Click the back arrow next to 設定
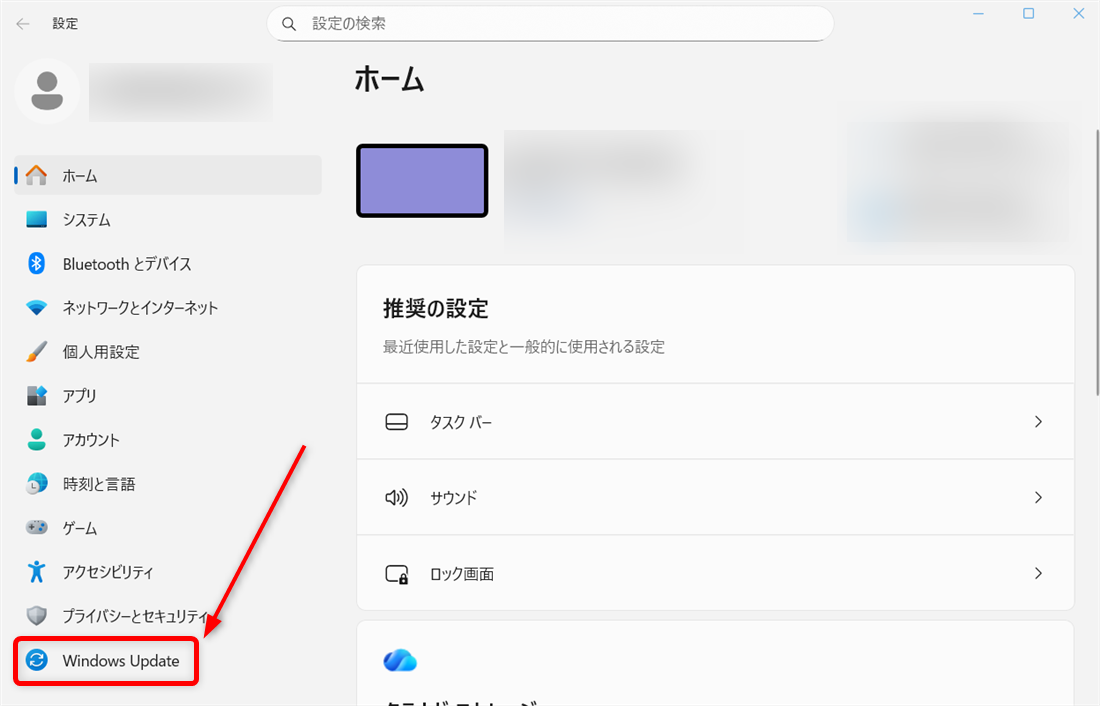 [x=22, y=23]
